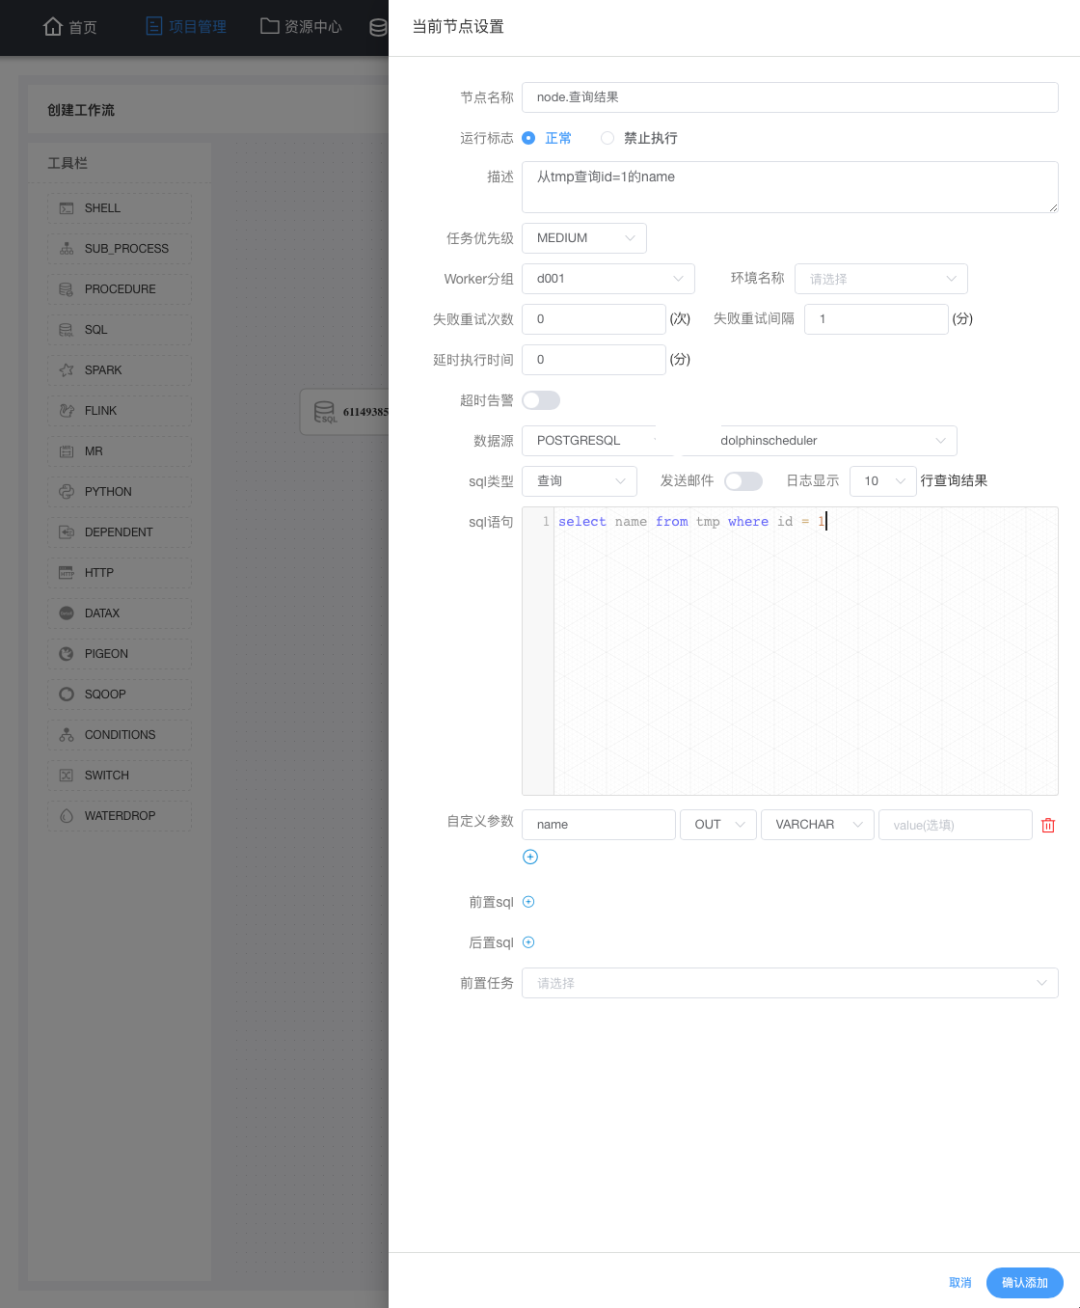
Task: Select the WATERDROP task icon
Action: 66,815
